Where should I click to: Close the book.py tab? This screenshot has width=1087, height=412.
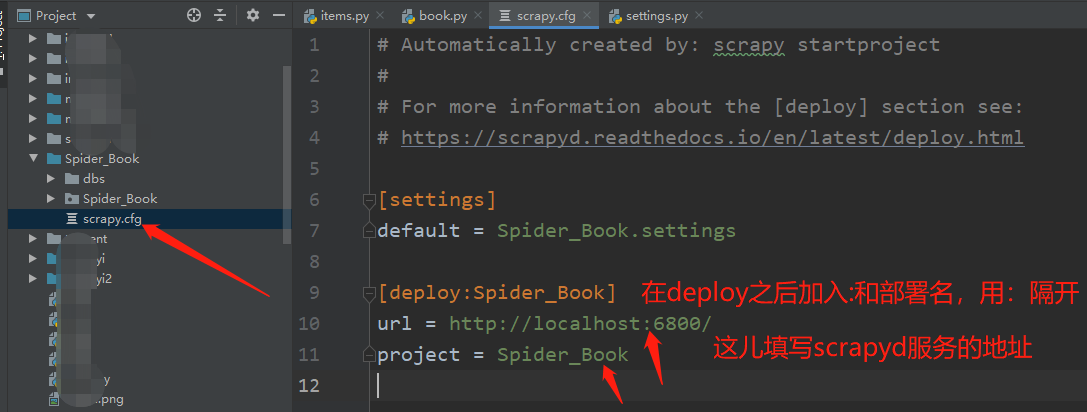coord(480,16)
